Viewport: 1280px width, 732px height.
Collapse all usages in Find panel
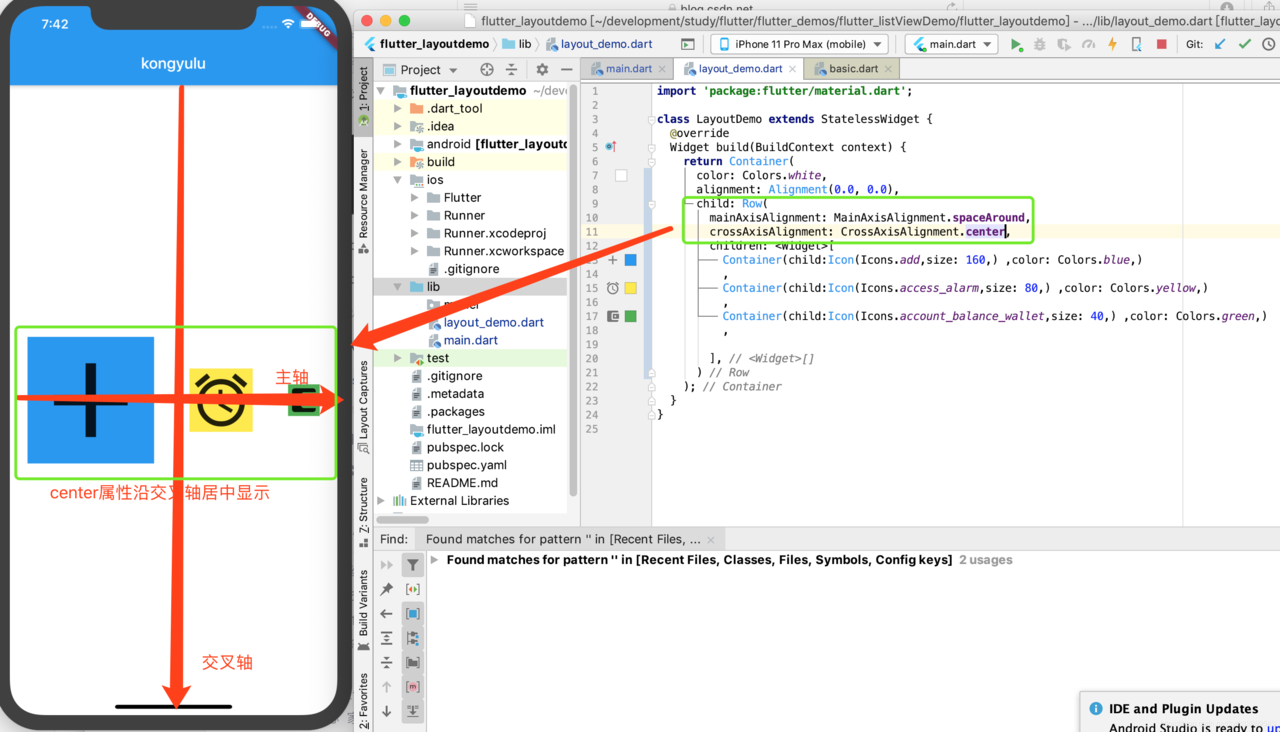[387, 662]
